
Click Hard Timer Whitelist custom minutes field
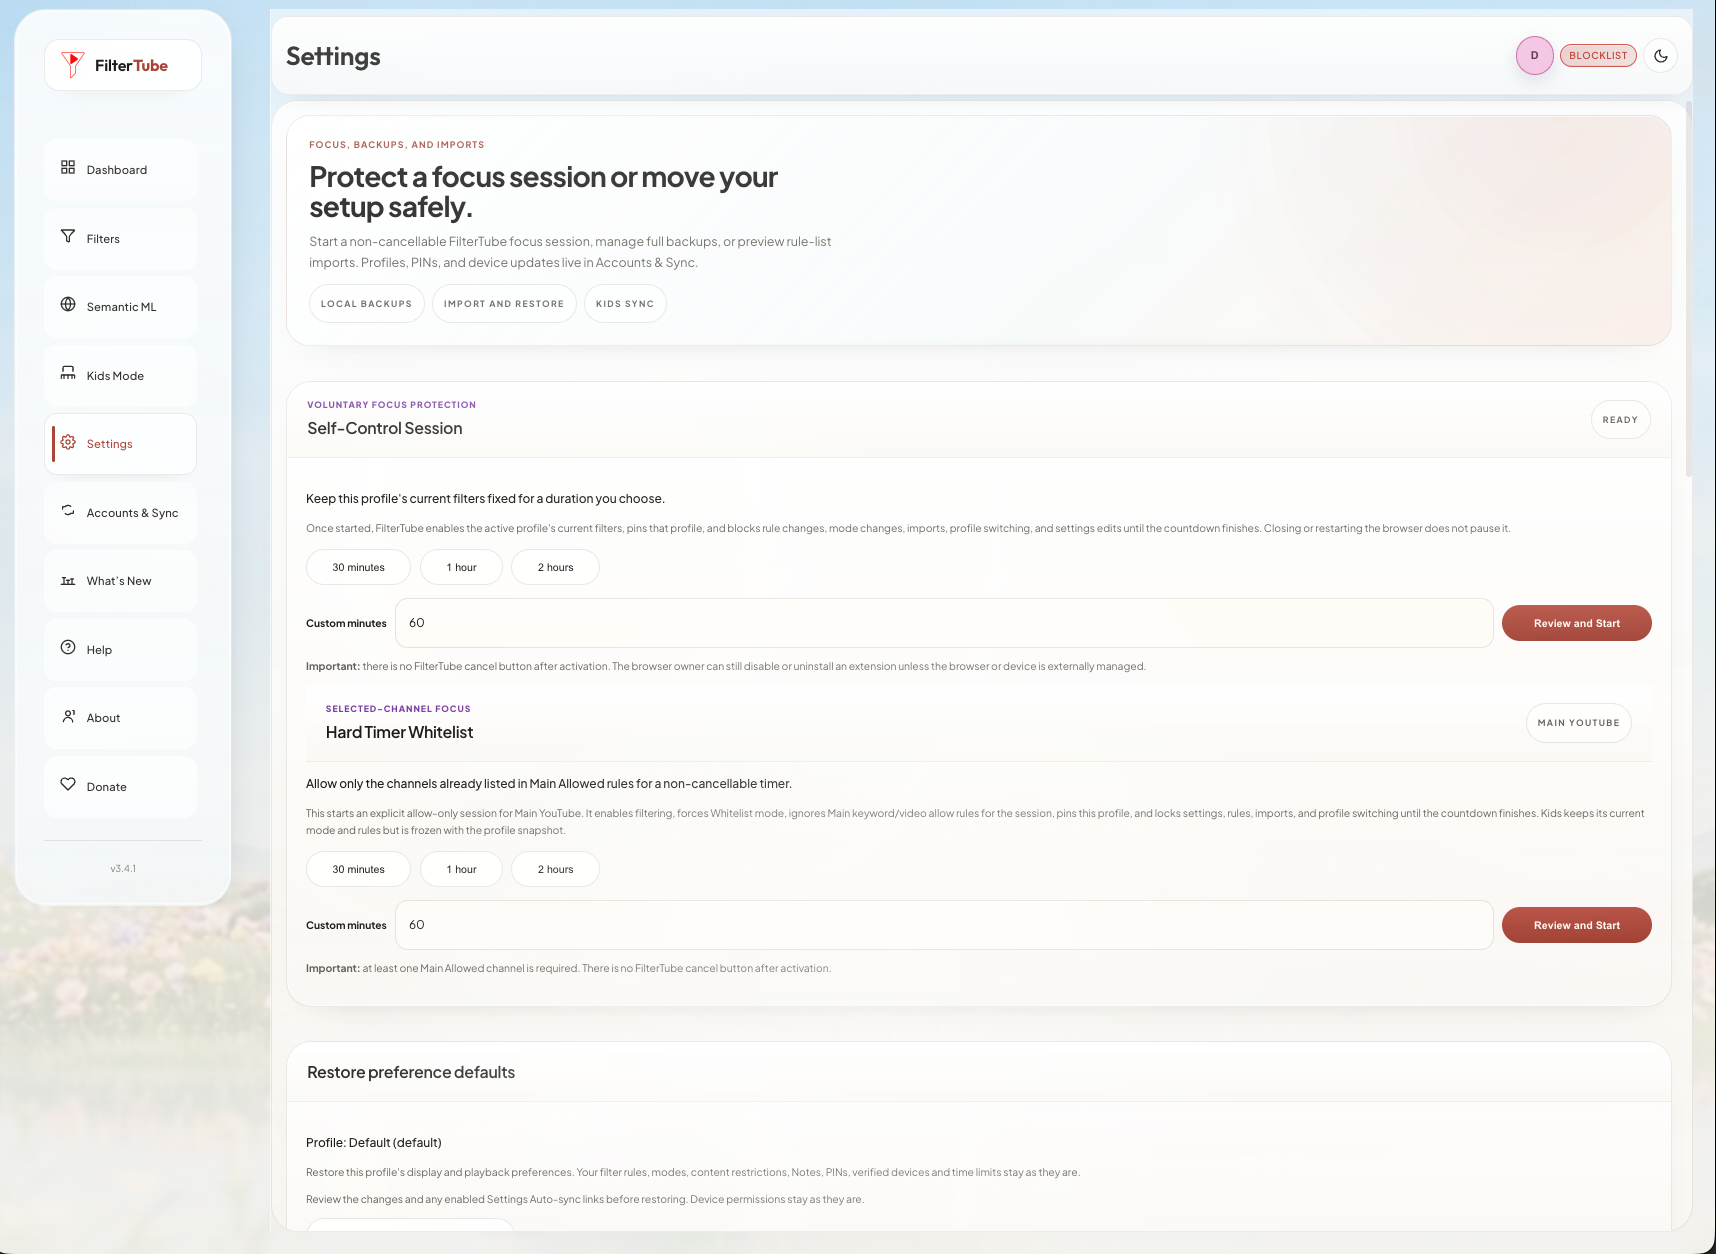point(944,925)
